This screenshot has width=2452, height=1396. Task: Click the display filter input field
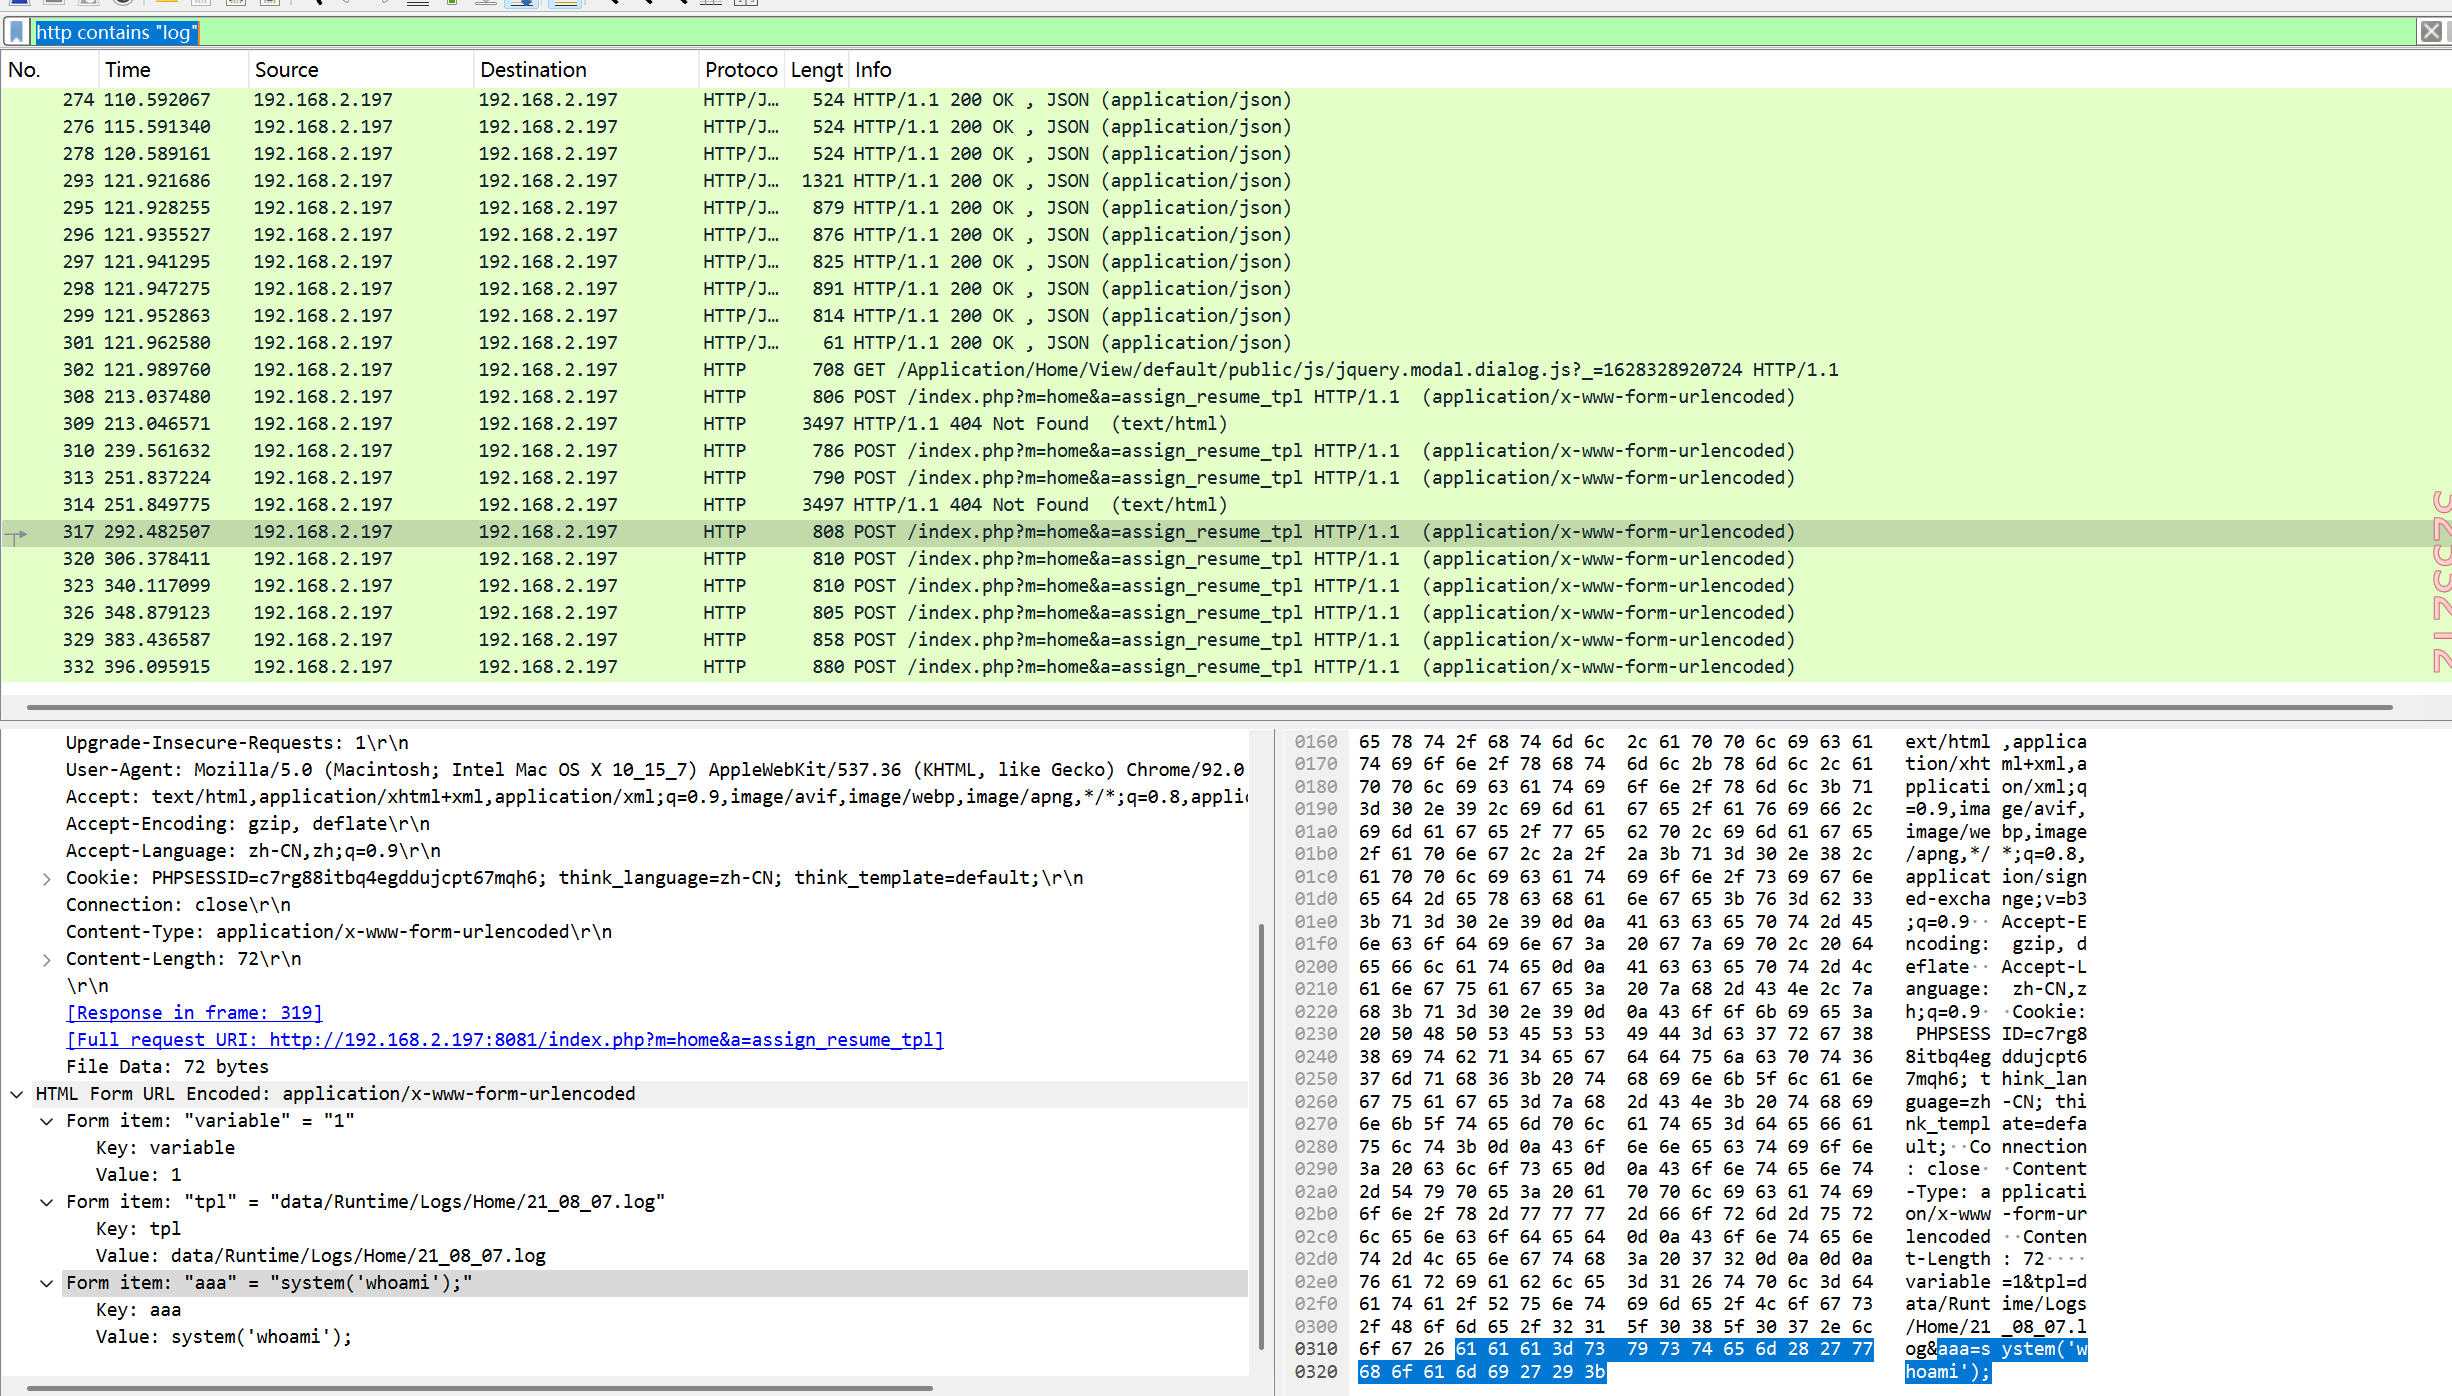[x=1200, y=32]
